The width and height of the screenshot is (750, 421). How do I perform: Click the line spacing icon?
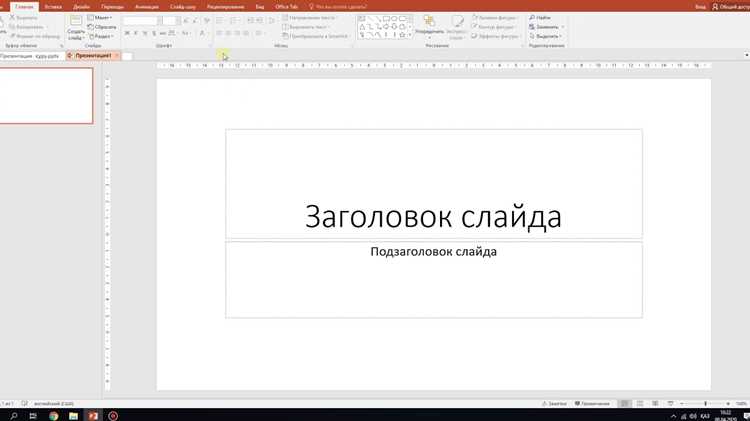[272, 21]
